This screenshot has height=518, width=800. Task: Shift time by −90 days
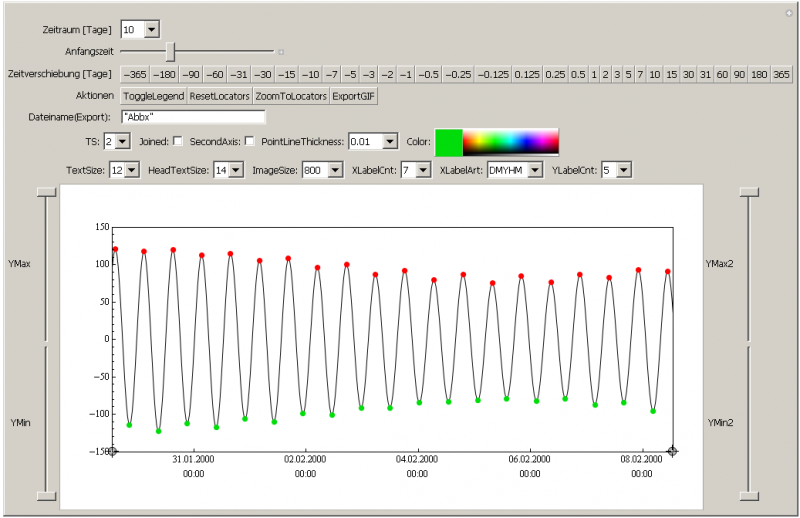[x=191, y=75]
